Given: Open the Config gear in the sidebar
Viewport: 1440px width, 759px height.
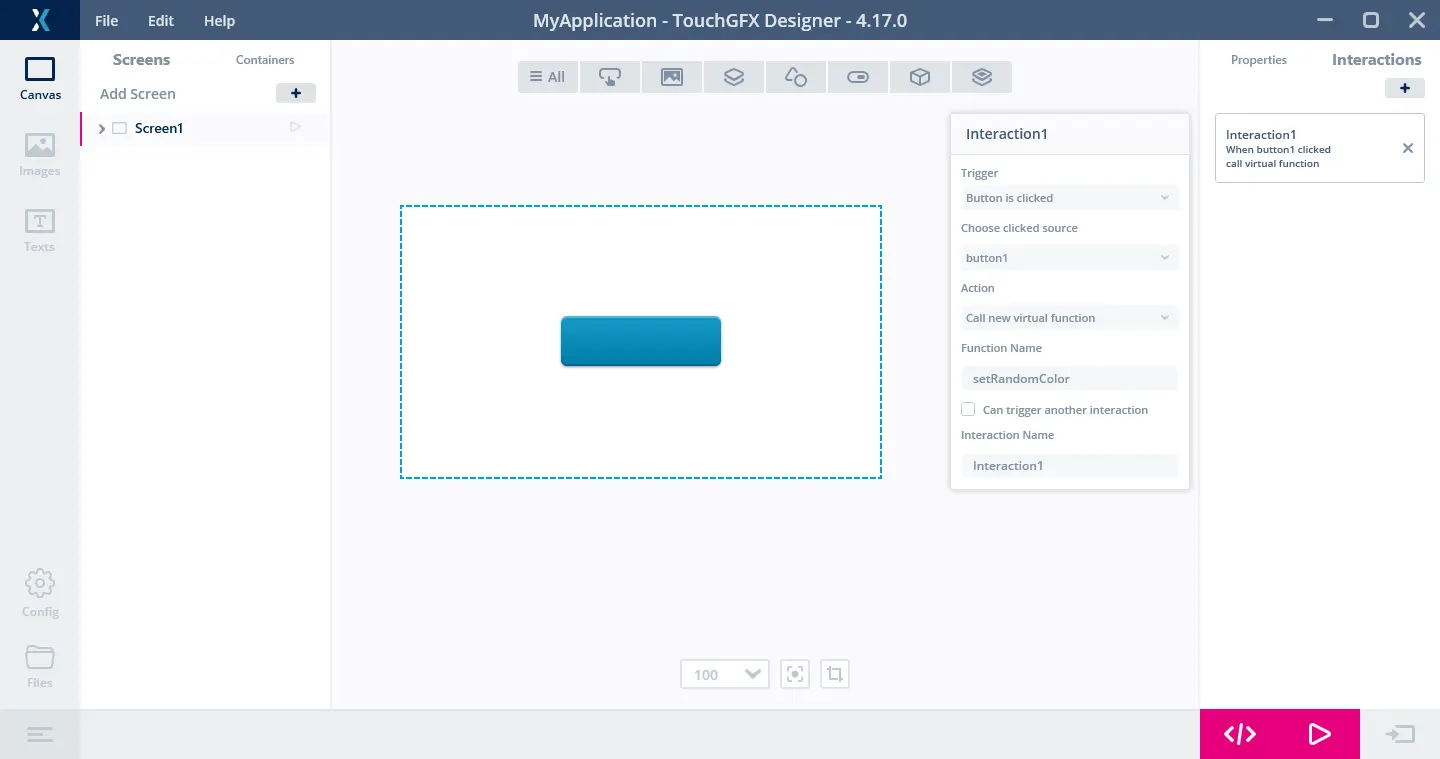Looking at the screenshot, I should point(40,593).
